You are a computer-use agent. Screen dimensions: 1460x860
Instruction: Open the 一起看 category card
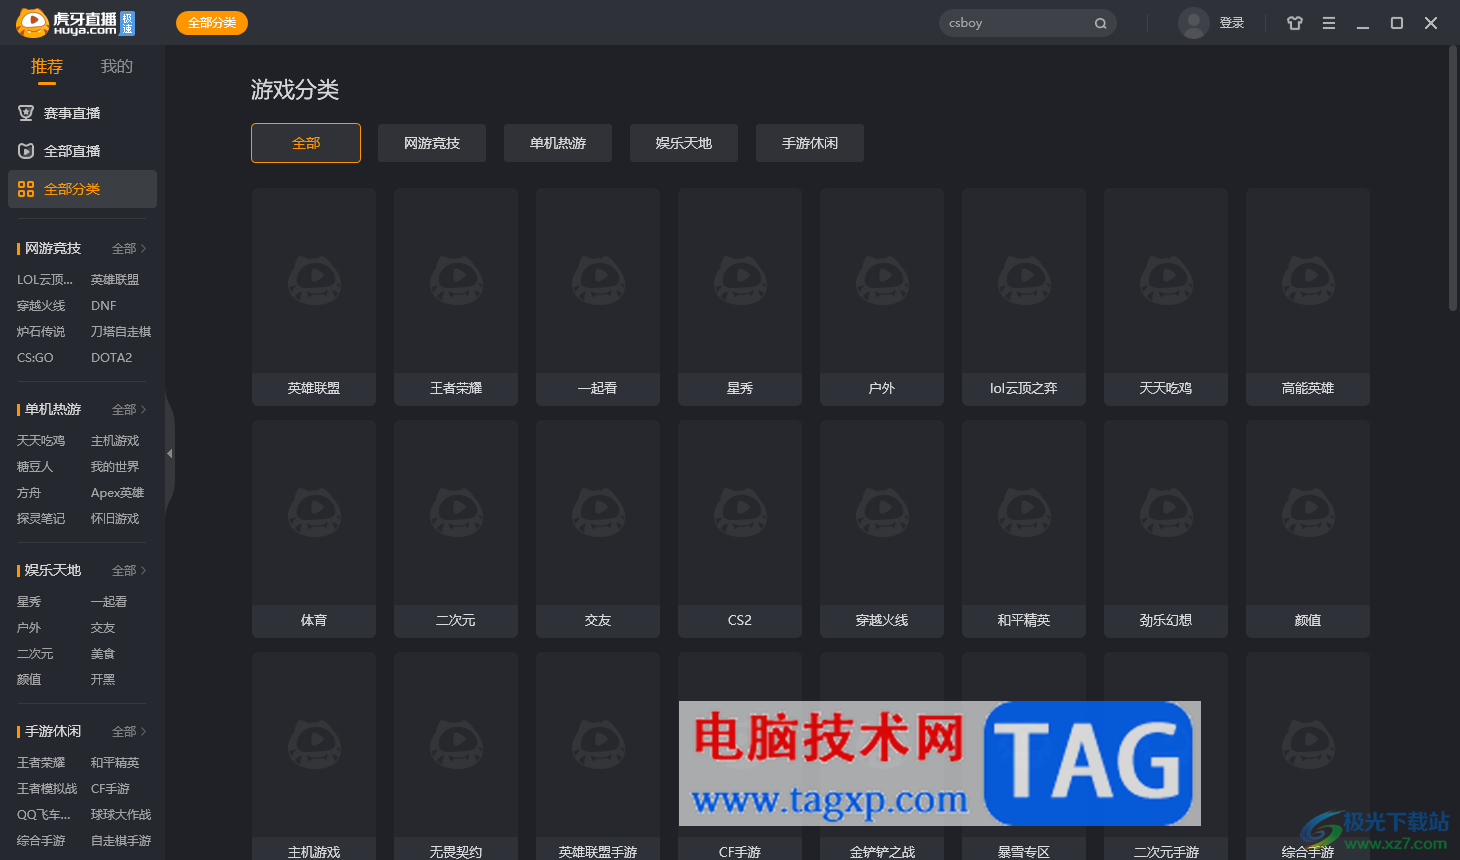598,297
